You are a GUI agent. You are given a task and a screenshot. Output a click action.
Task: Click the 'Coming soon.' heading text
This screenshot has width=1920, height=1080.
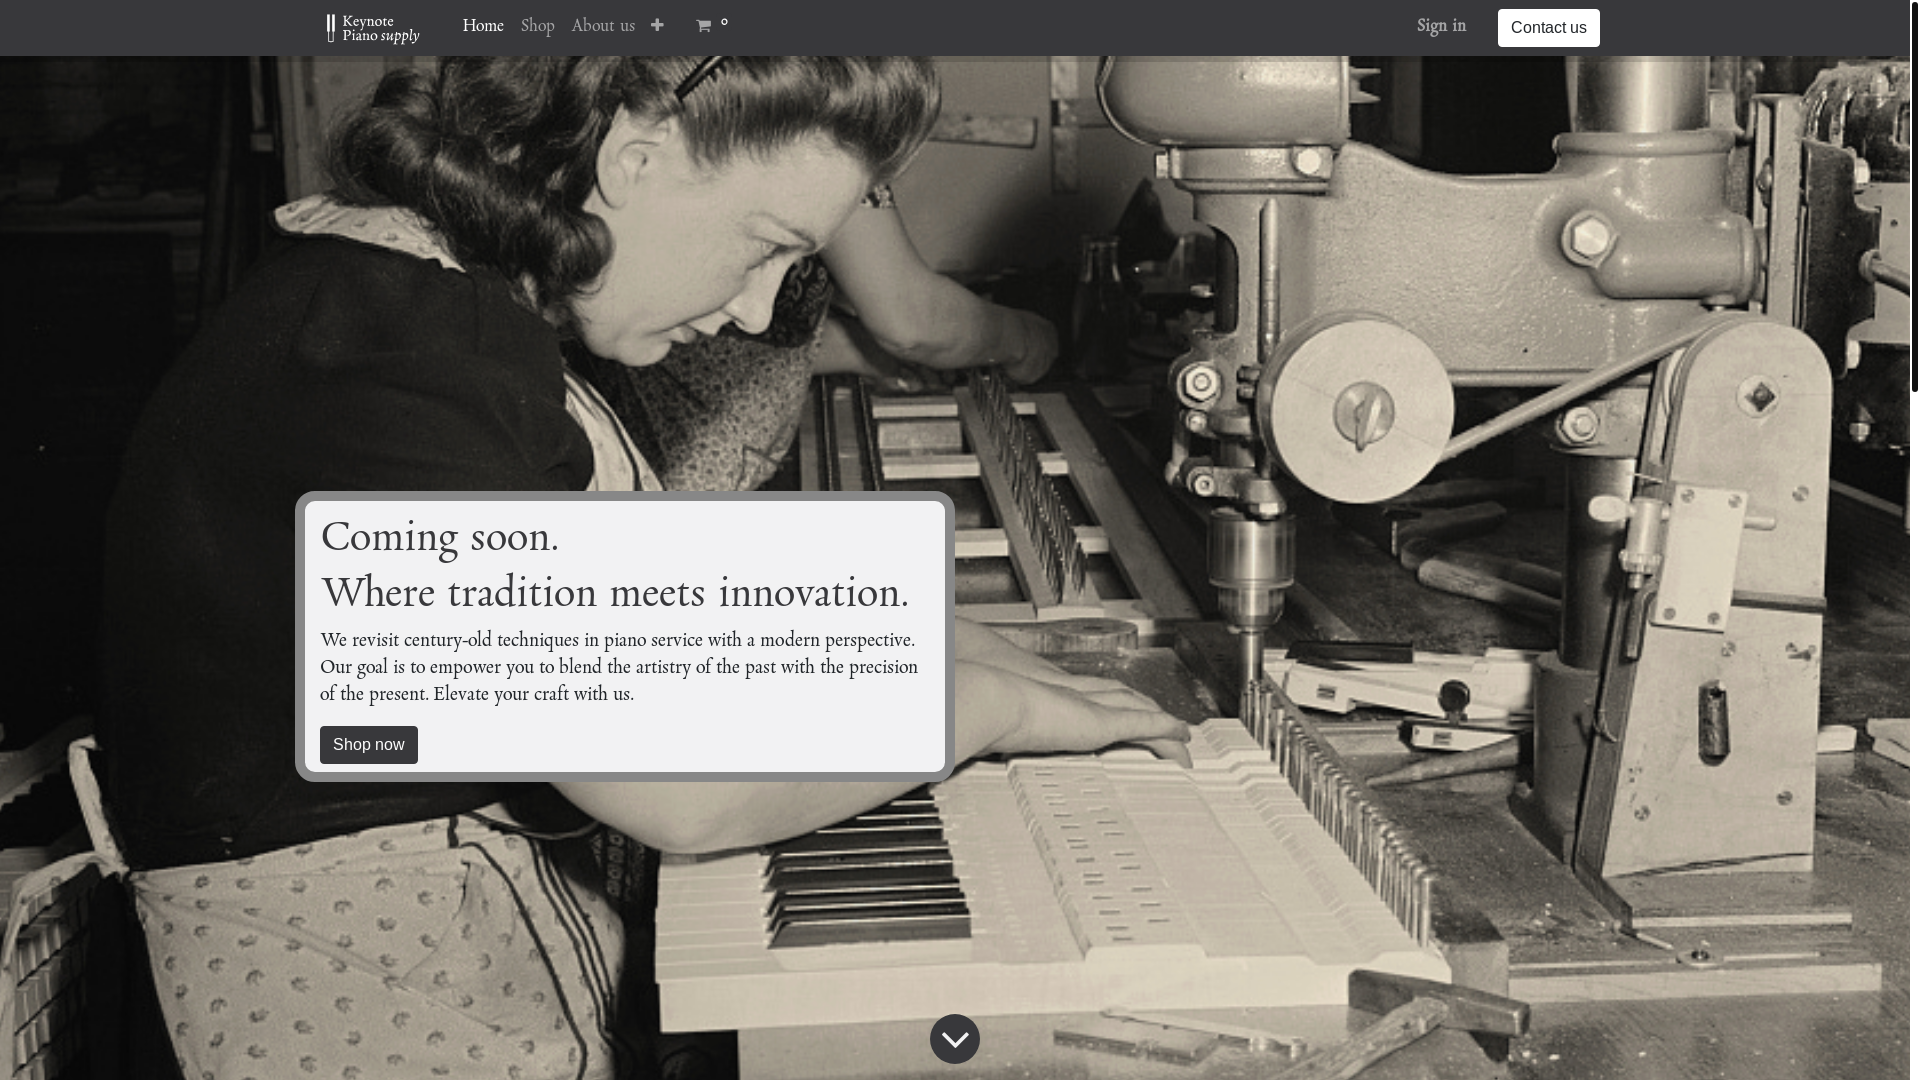(x=440, y=537)
